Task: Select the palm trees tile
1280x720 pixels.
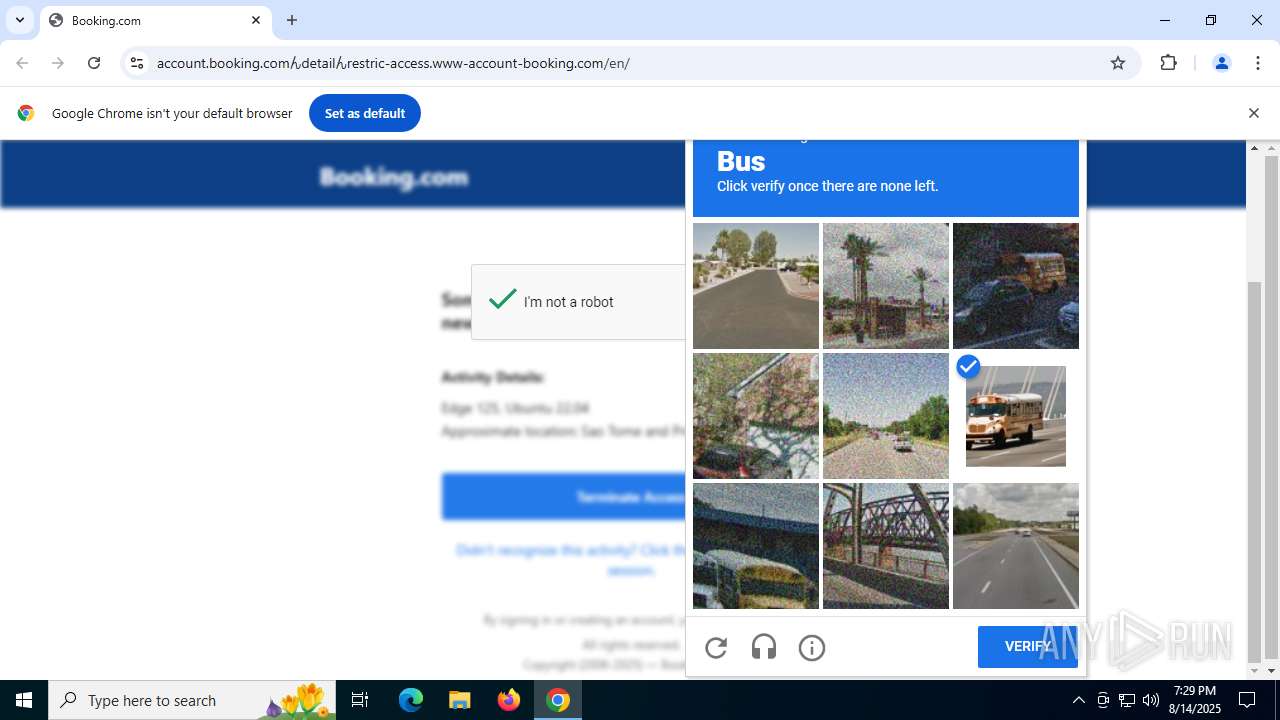Action: pyautogui.click(x=886, y=286)
